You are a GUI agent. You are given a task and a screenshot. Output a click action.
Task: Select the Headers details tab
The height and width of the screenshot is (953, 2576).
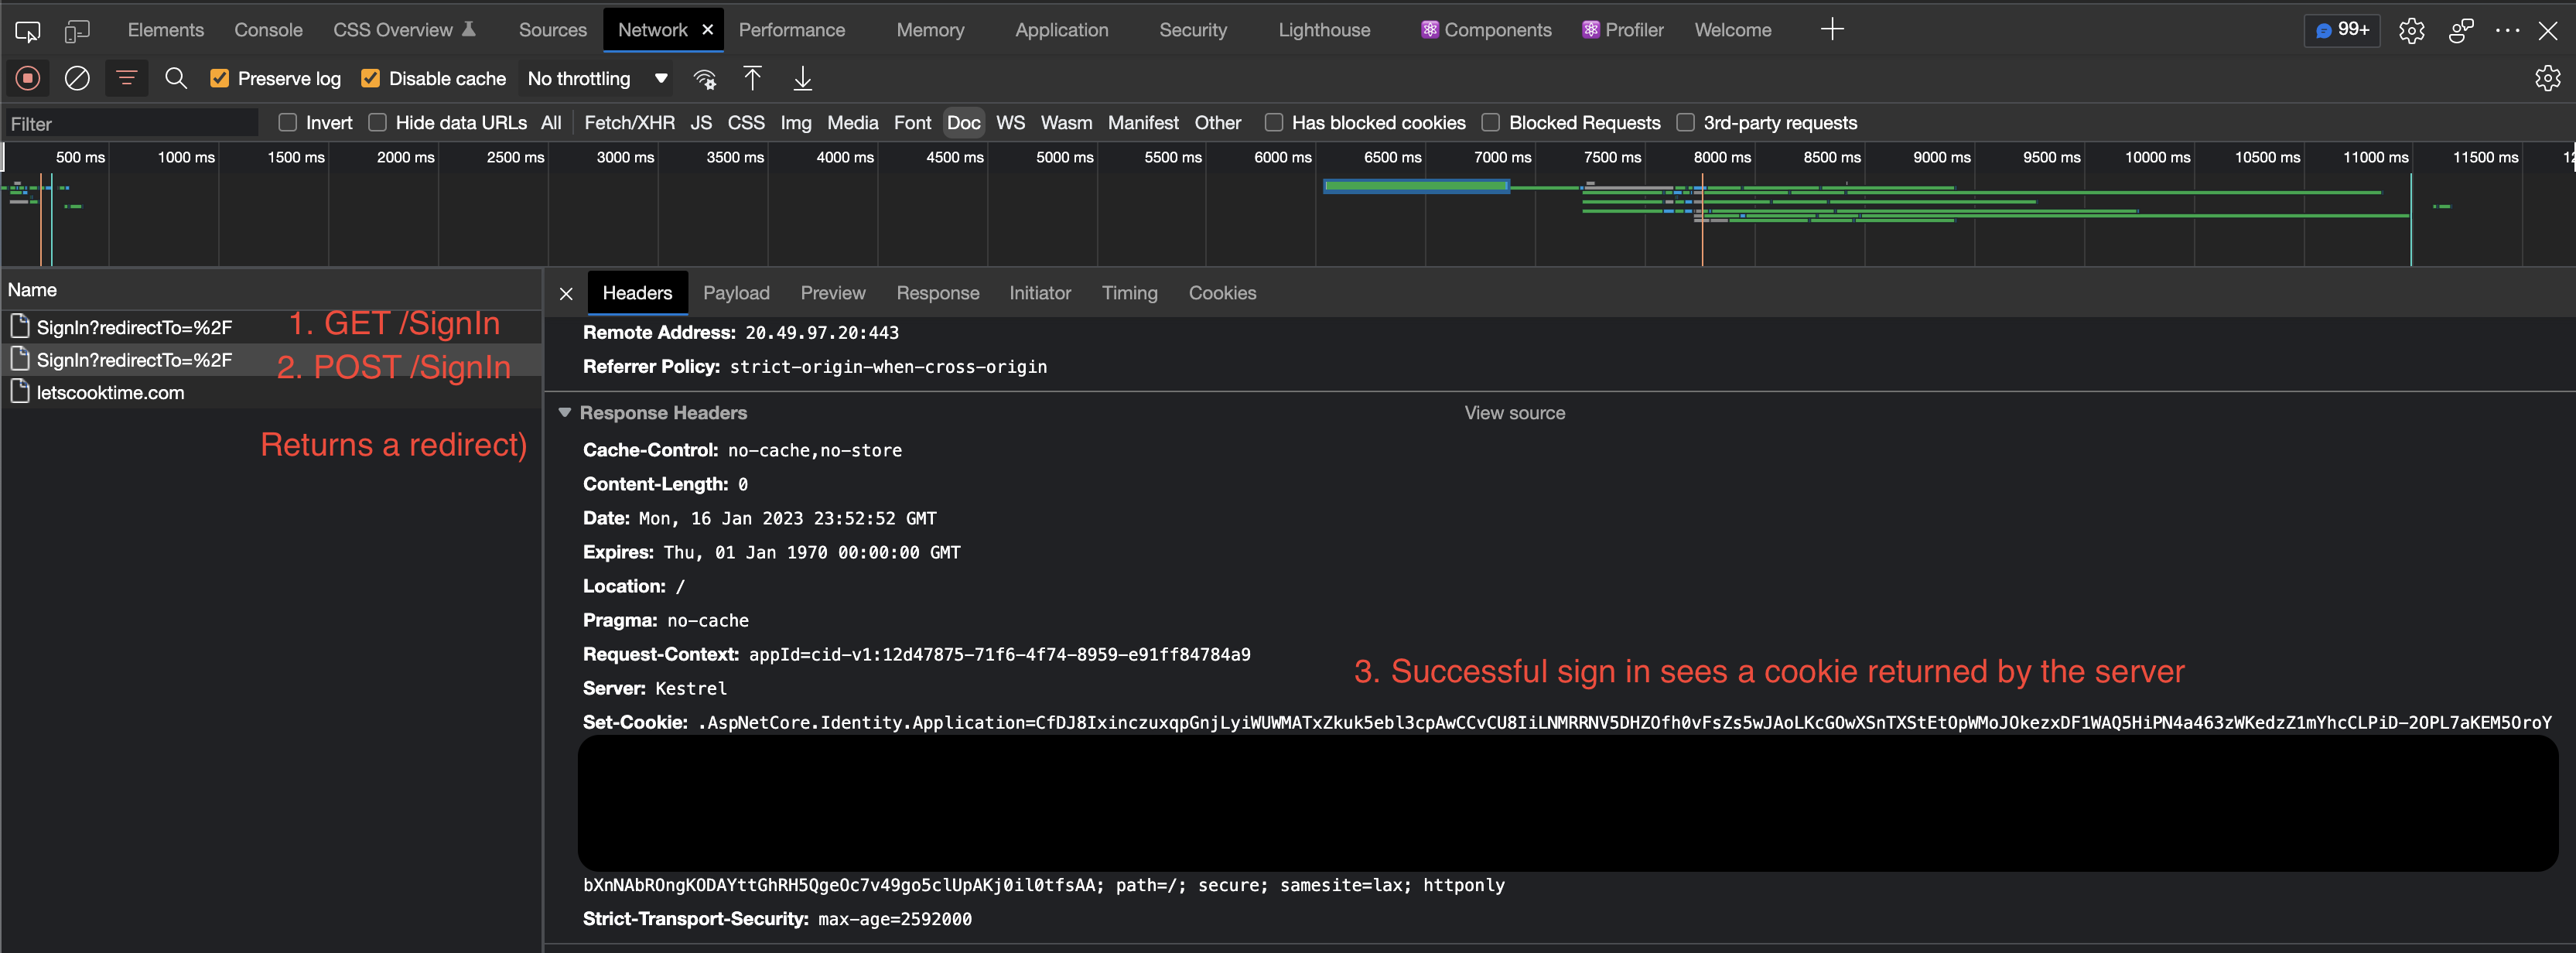[637, 293]
